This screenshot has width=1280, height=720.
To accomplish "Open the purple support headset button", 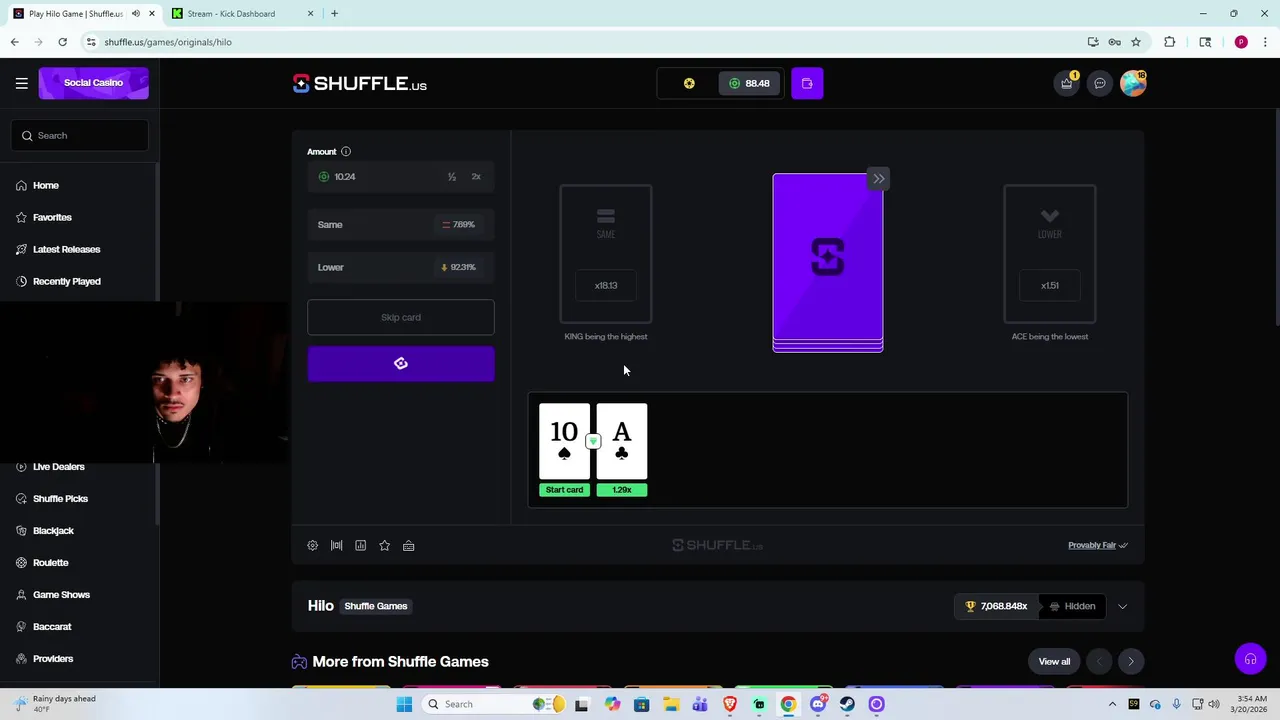I will click(1250, 659).
